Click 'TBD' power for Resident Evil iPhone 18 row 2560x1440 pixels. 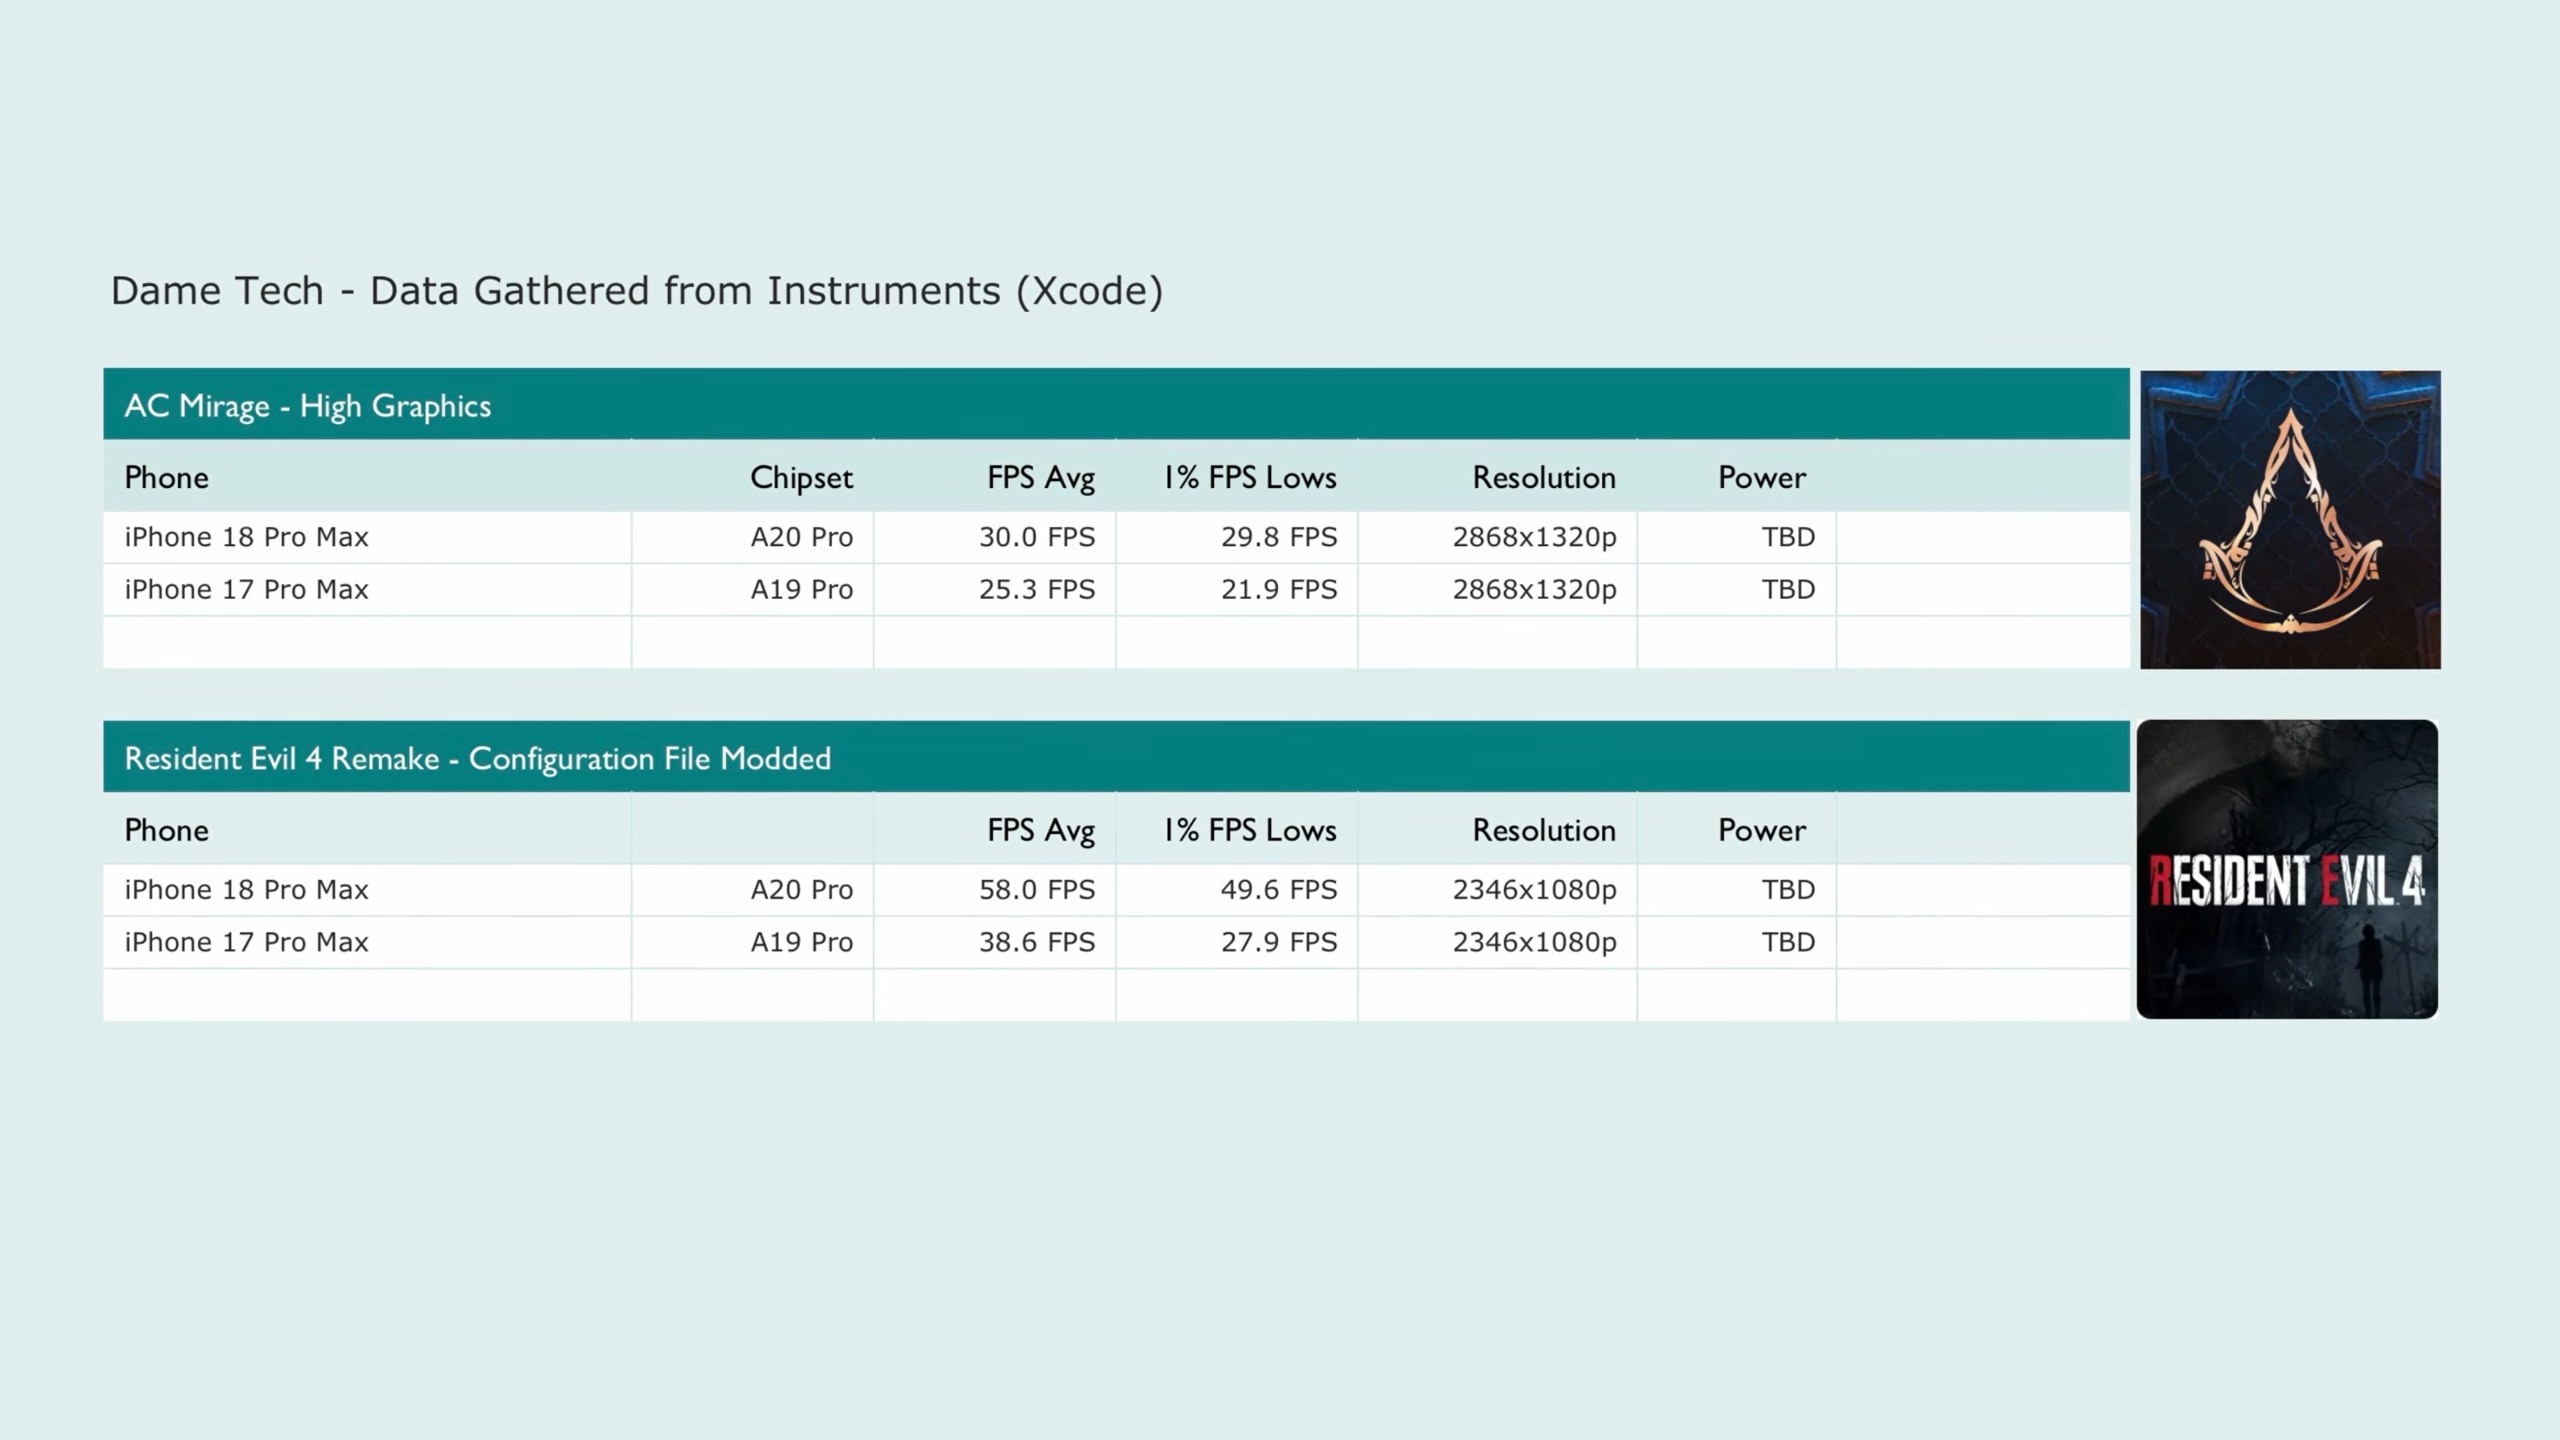click(1788, 889)
